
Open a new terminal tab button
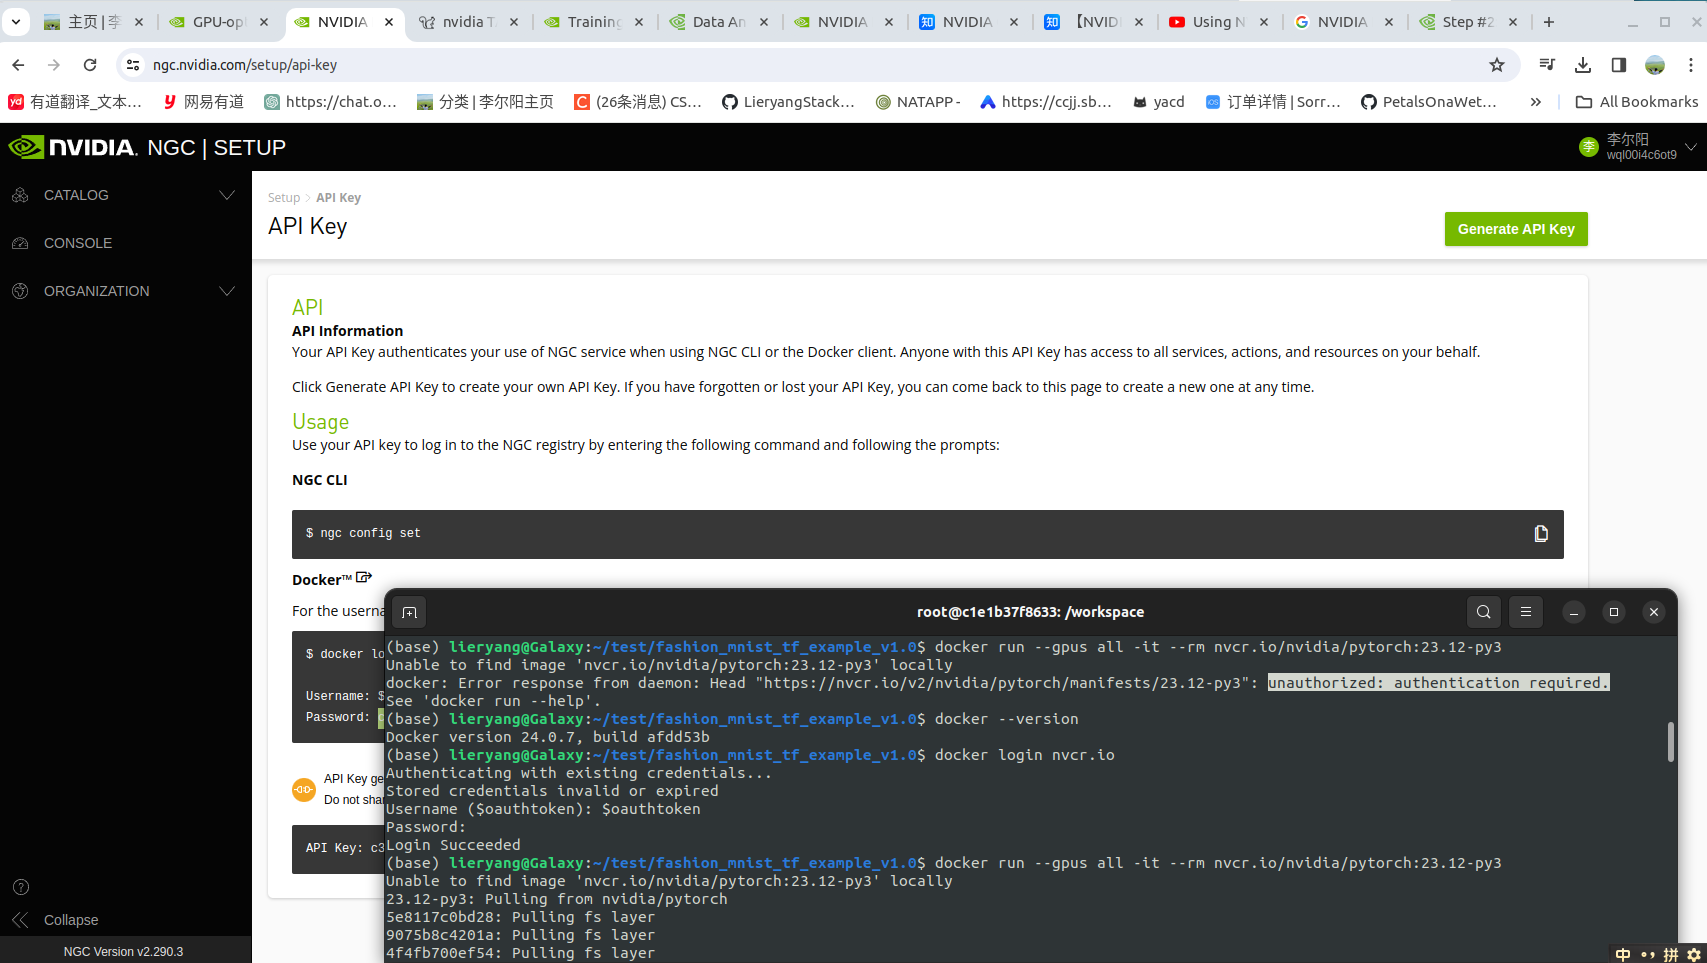[410, 612]
